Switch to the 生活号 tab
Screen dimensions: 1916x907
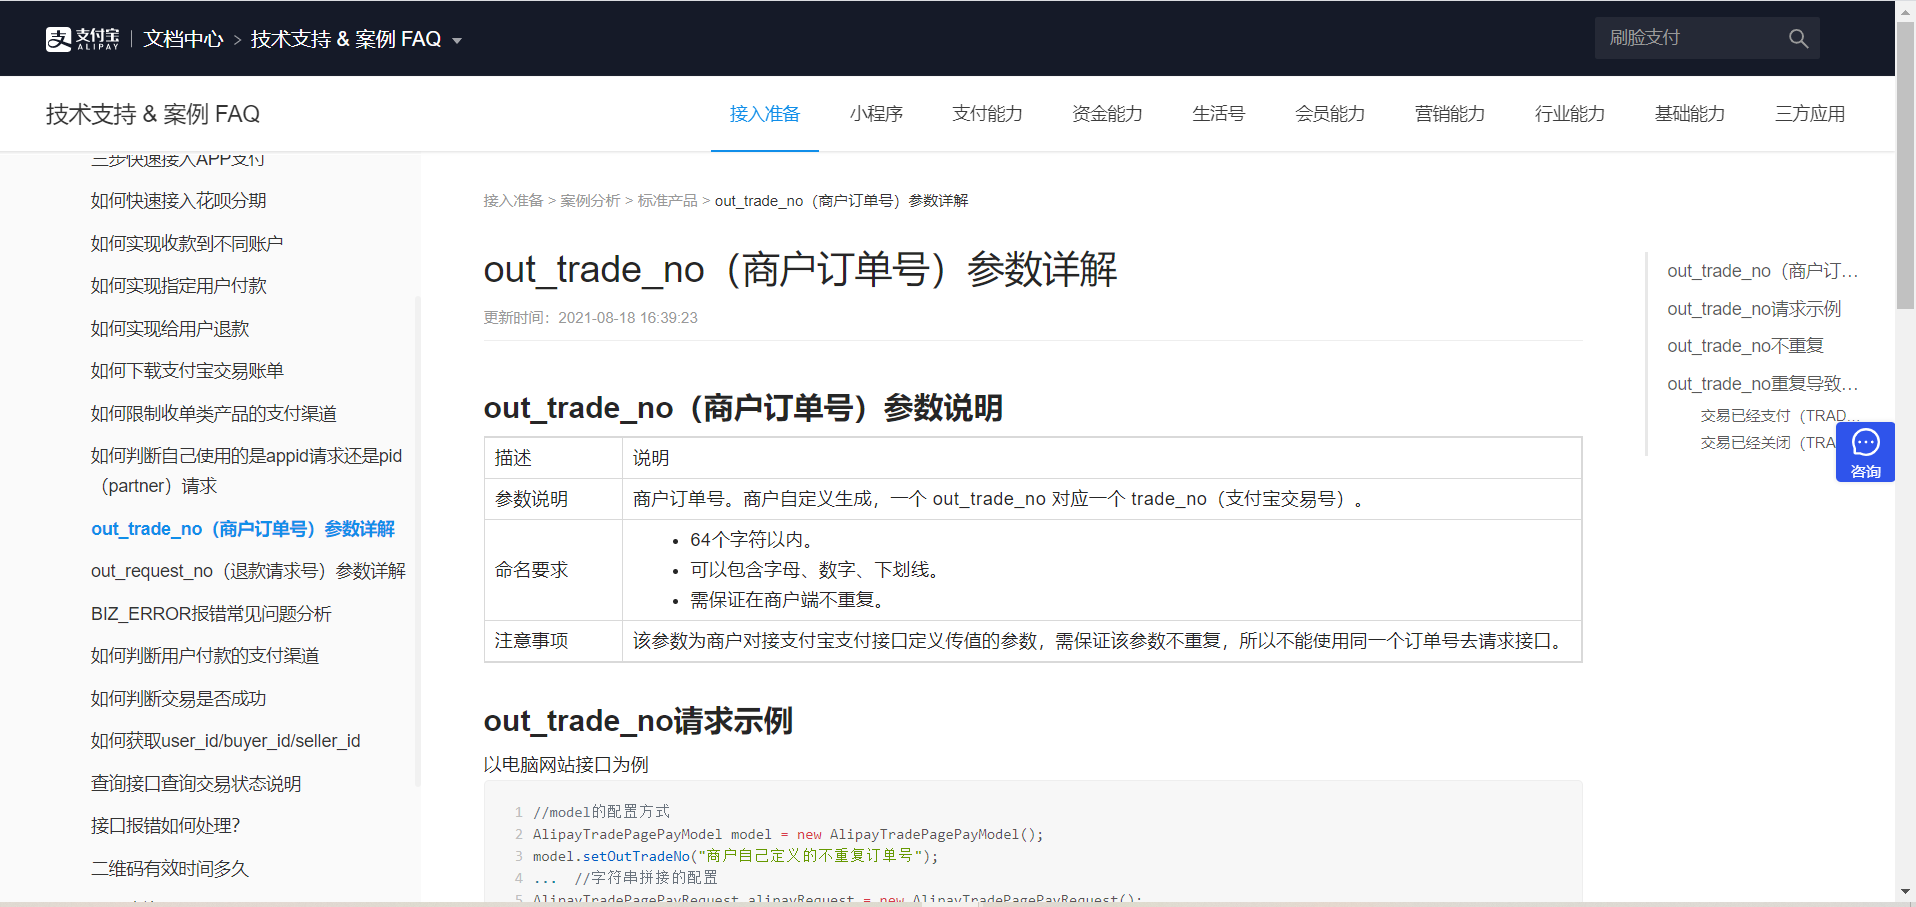point(1218,114)
